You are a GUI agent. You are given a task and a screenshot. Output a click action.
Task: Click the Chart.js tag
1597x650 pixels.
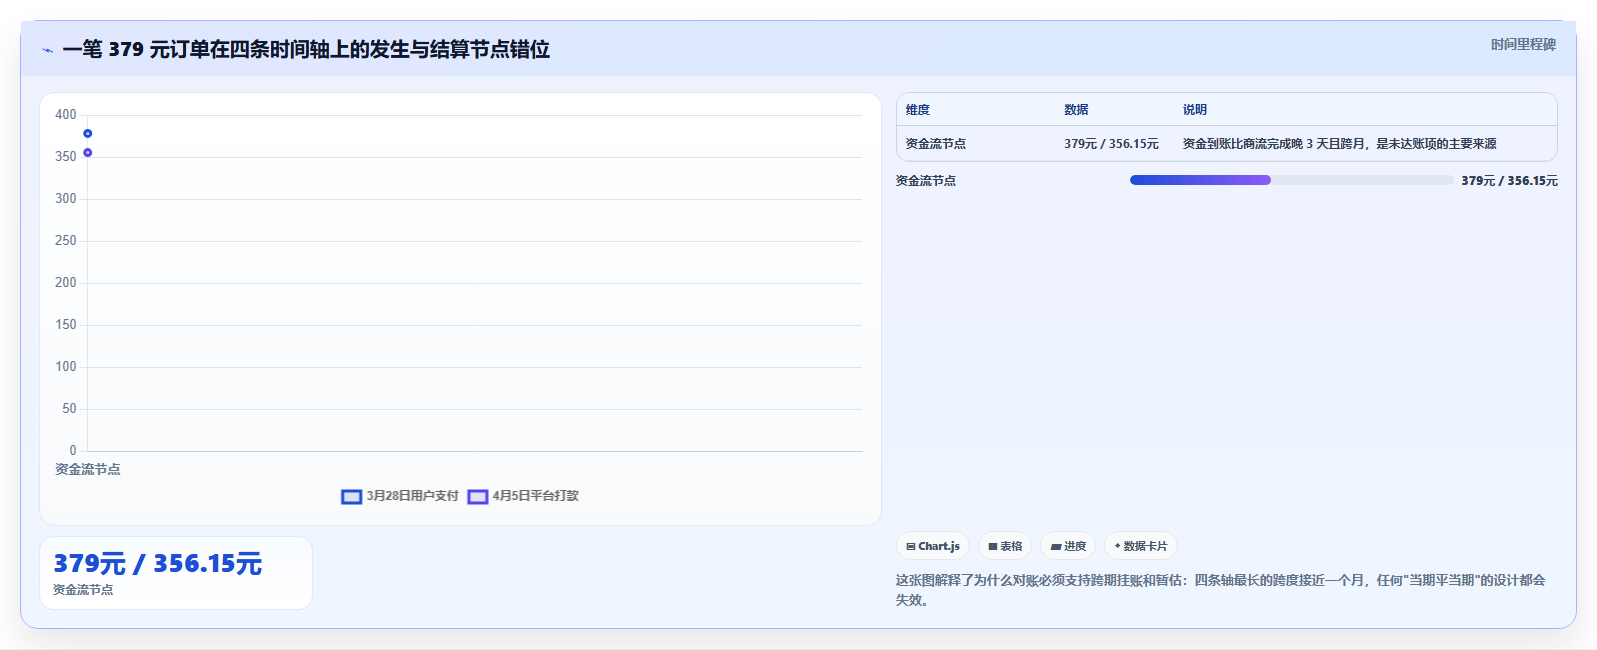coord(933,546)
